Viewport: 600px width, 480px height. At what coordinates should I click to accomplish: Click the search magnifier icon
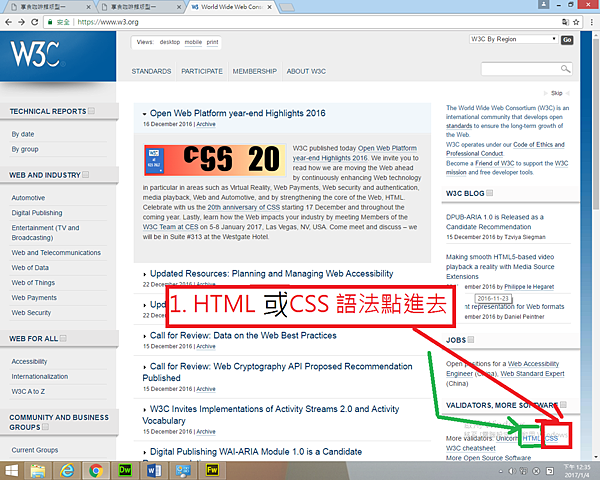pos(565,69)
